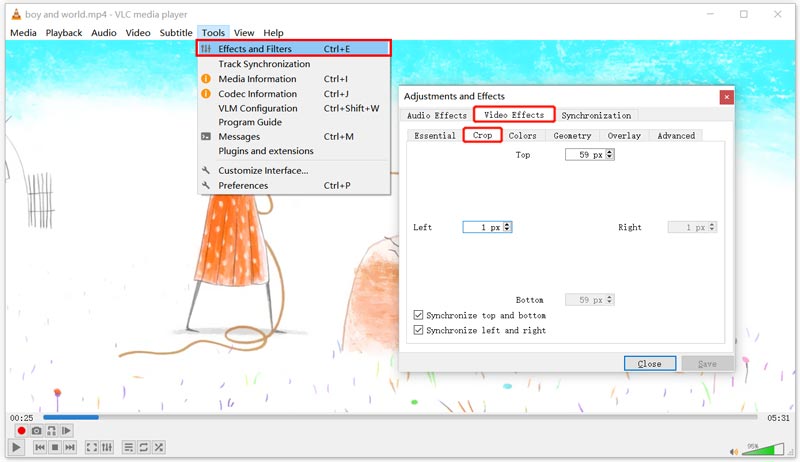Image resolution: width=800 pixels, height=462 pixels.
Task: Choose Customize Interface... entry
Action: [x=293, y=170]
